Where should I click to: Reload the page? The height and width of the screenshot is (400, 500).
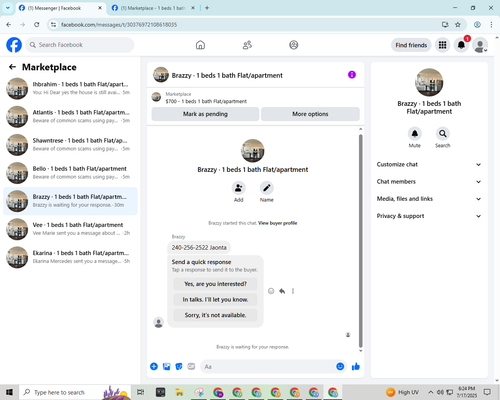[37, 24]
